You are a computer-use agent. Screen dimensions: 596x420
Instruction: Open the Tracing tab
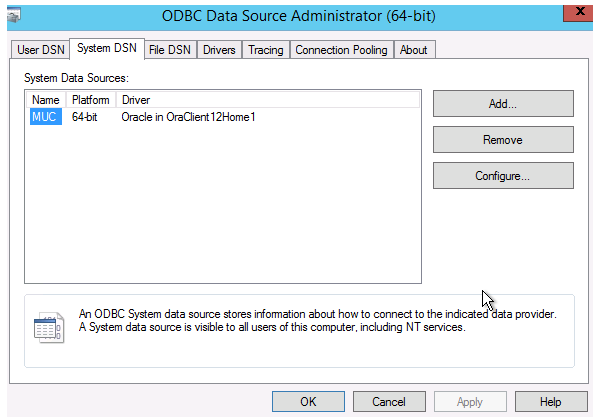266,50
